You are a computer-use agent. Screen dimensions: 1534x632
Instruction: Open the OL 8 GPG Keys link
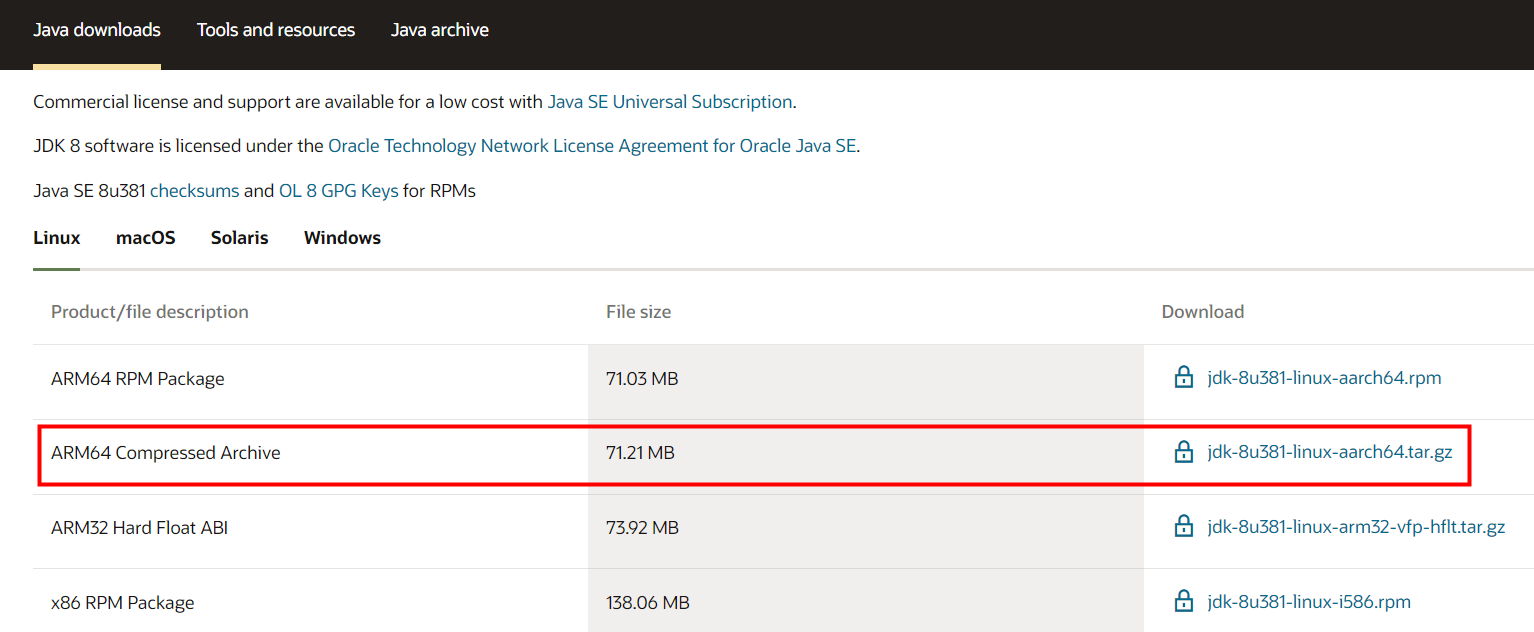(339, 190)
